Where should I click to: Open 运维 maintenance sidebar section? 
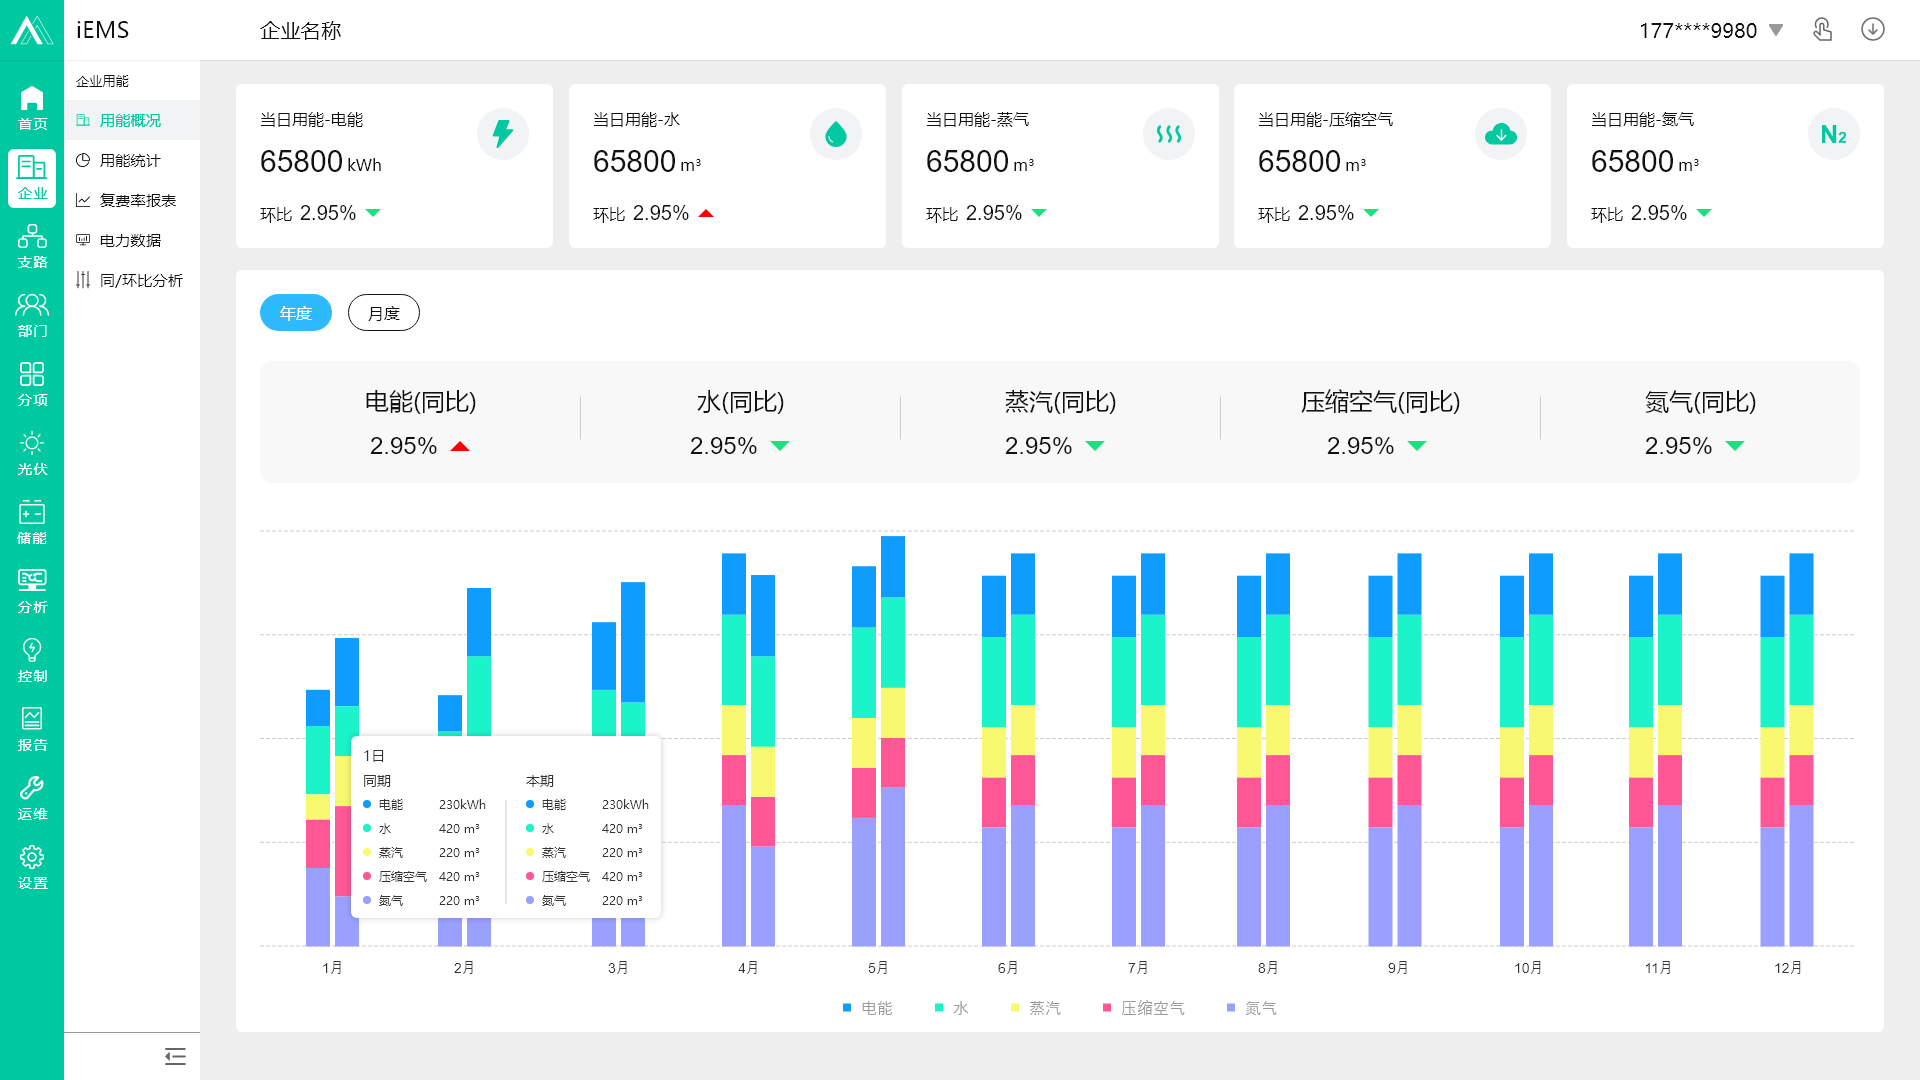[32, 799]
